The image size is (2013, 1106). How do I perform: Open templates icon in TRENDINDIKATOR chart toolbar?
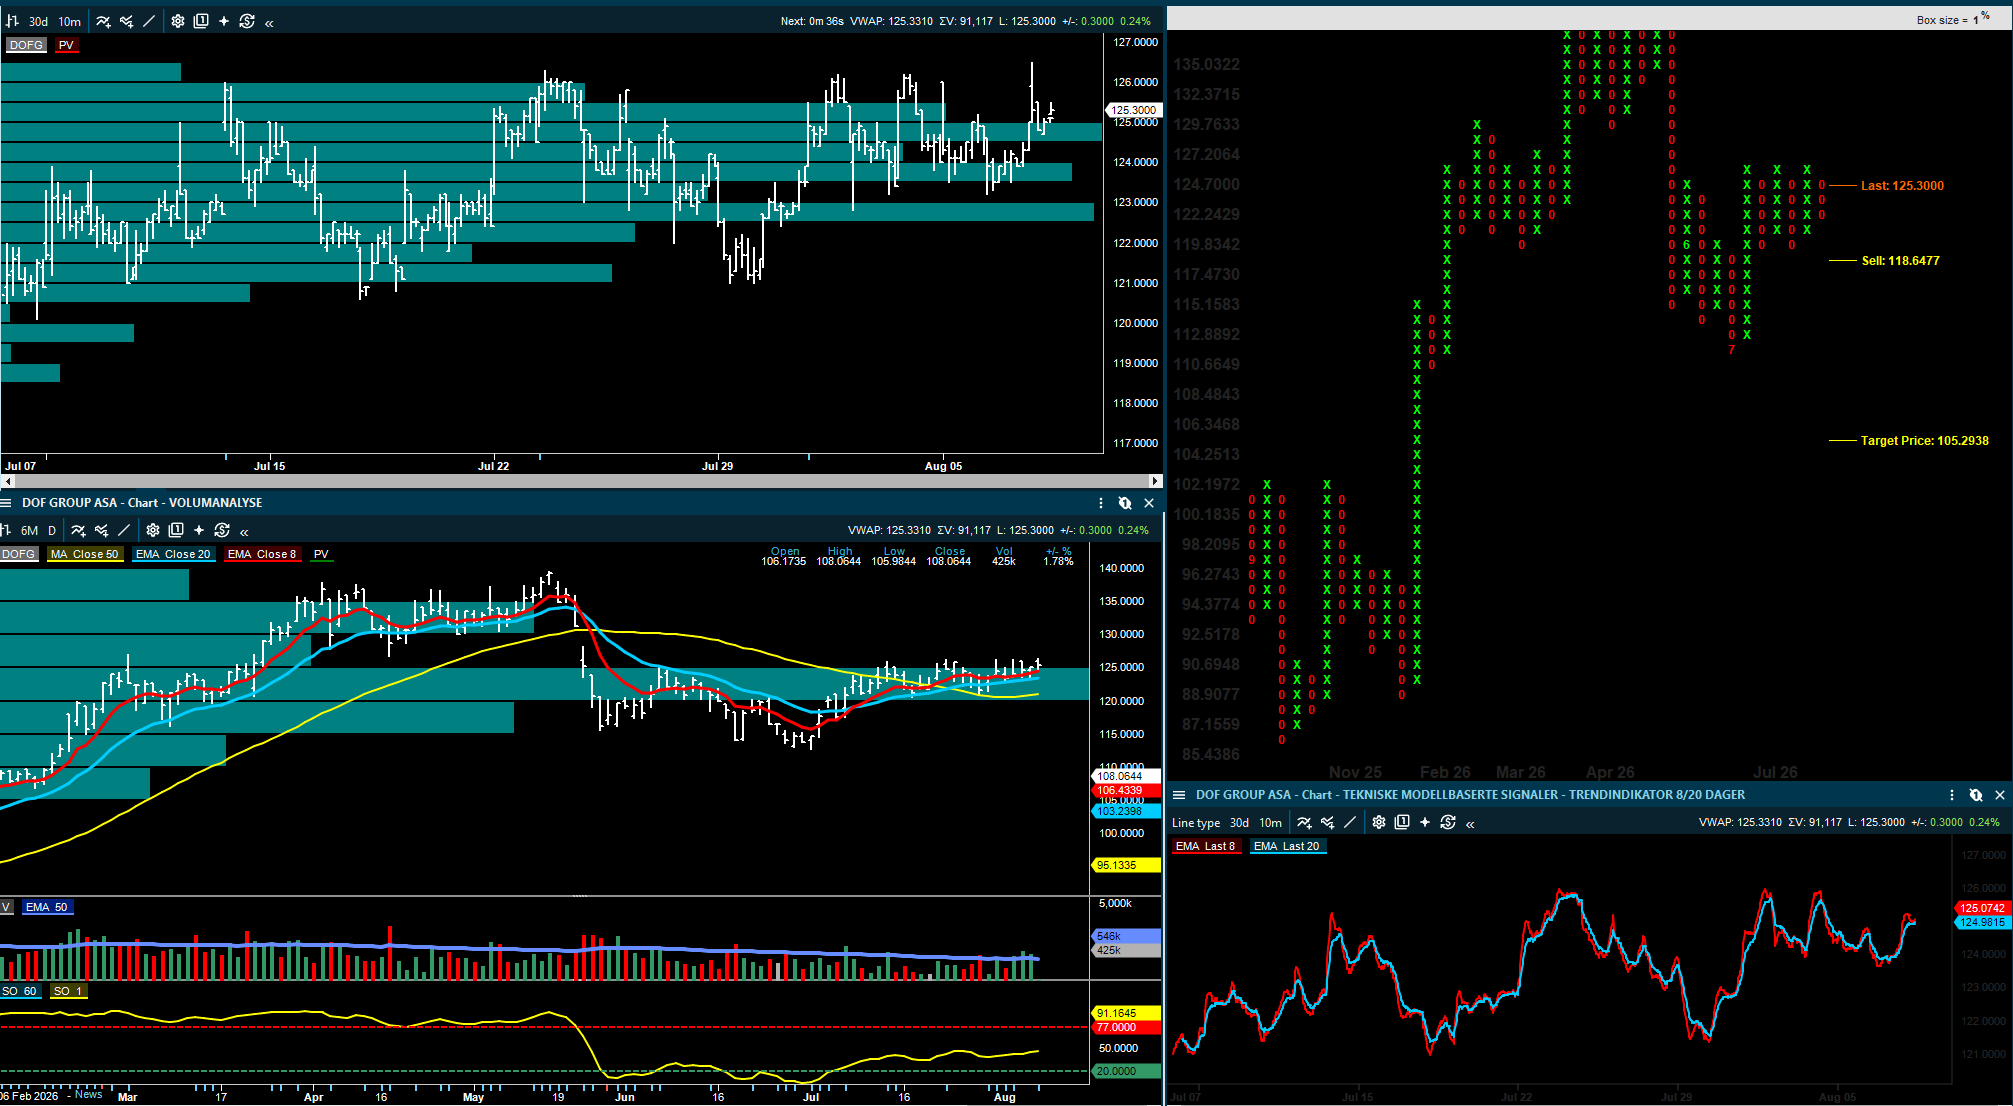pyautogui.click(x=1402, y=822)
